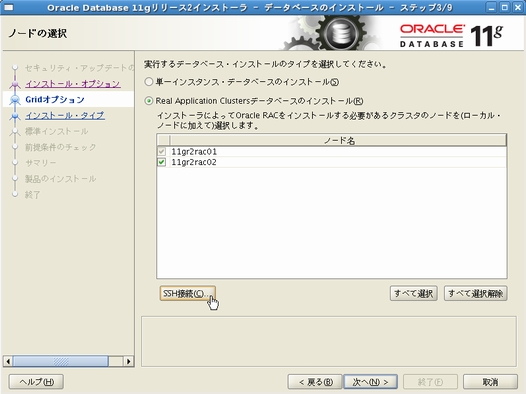
Task: Click the Gridオプション step node icon
Action: pyautogui.click(x=15, y=100)
